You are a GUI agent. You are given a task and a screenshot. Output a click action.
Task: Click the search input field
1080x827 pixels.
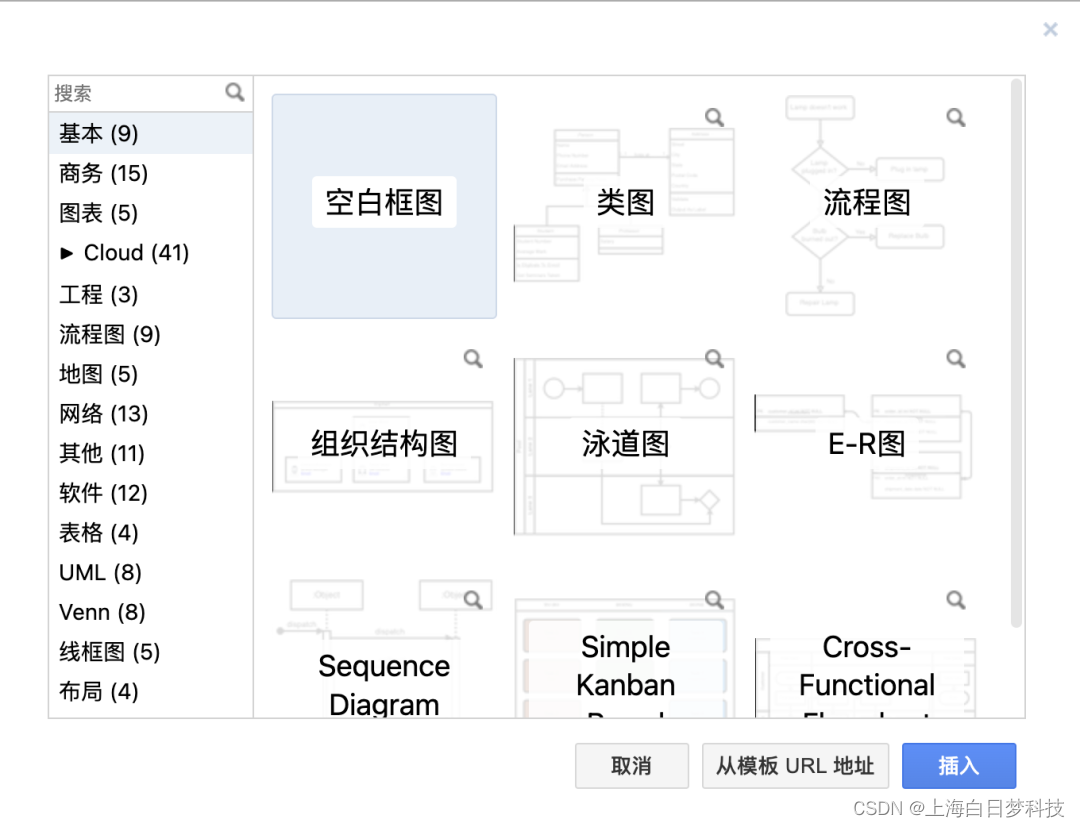tap(130, 92)
